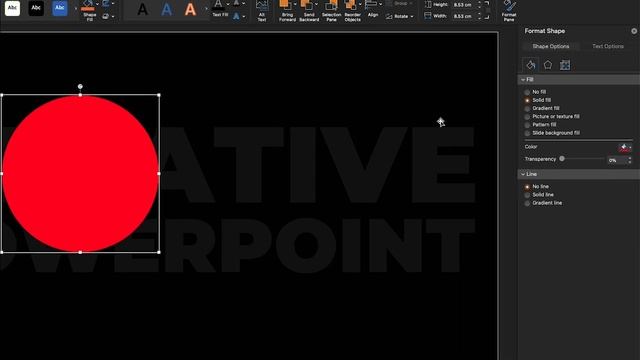
Task: Click the red circle shape
Action: click(x=80, y=173)
